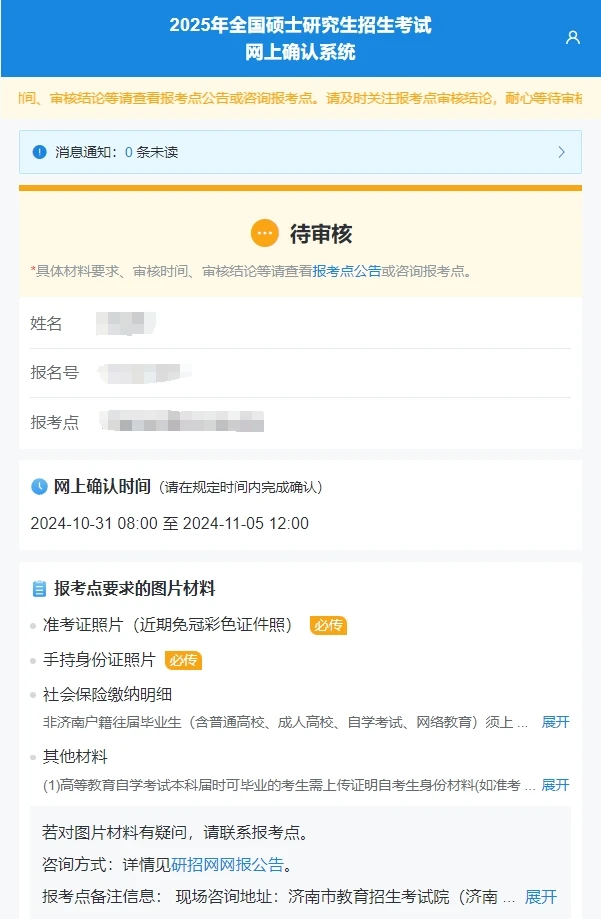Click the 必传 badge for 手持身份证照片

[184, 661]
